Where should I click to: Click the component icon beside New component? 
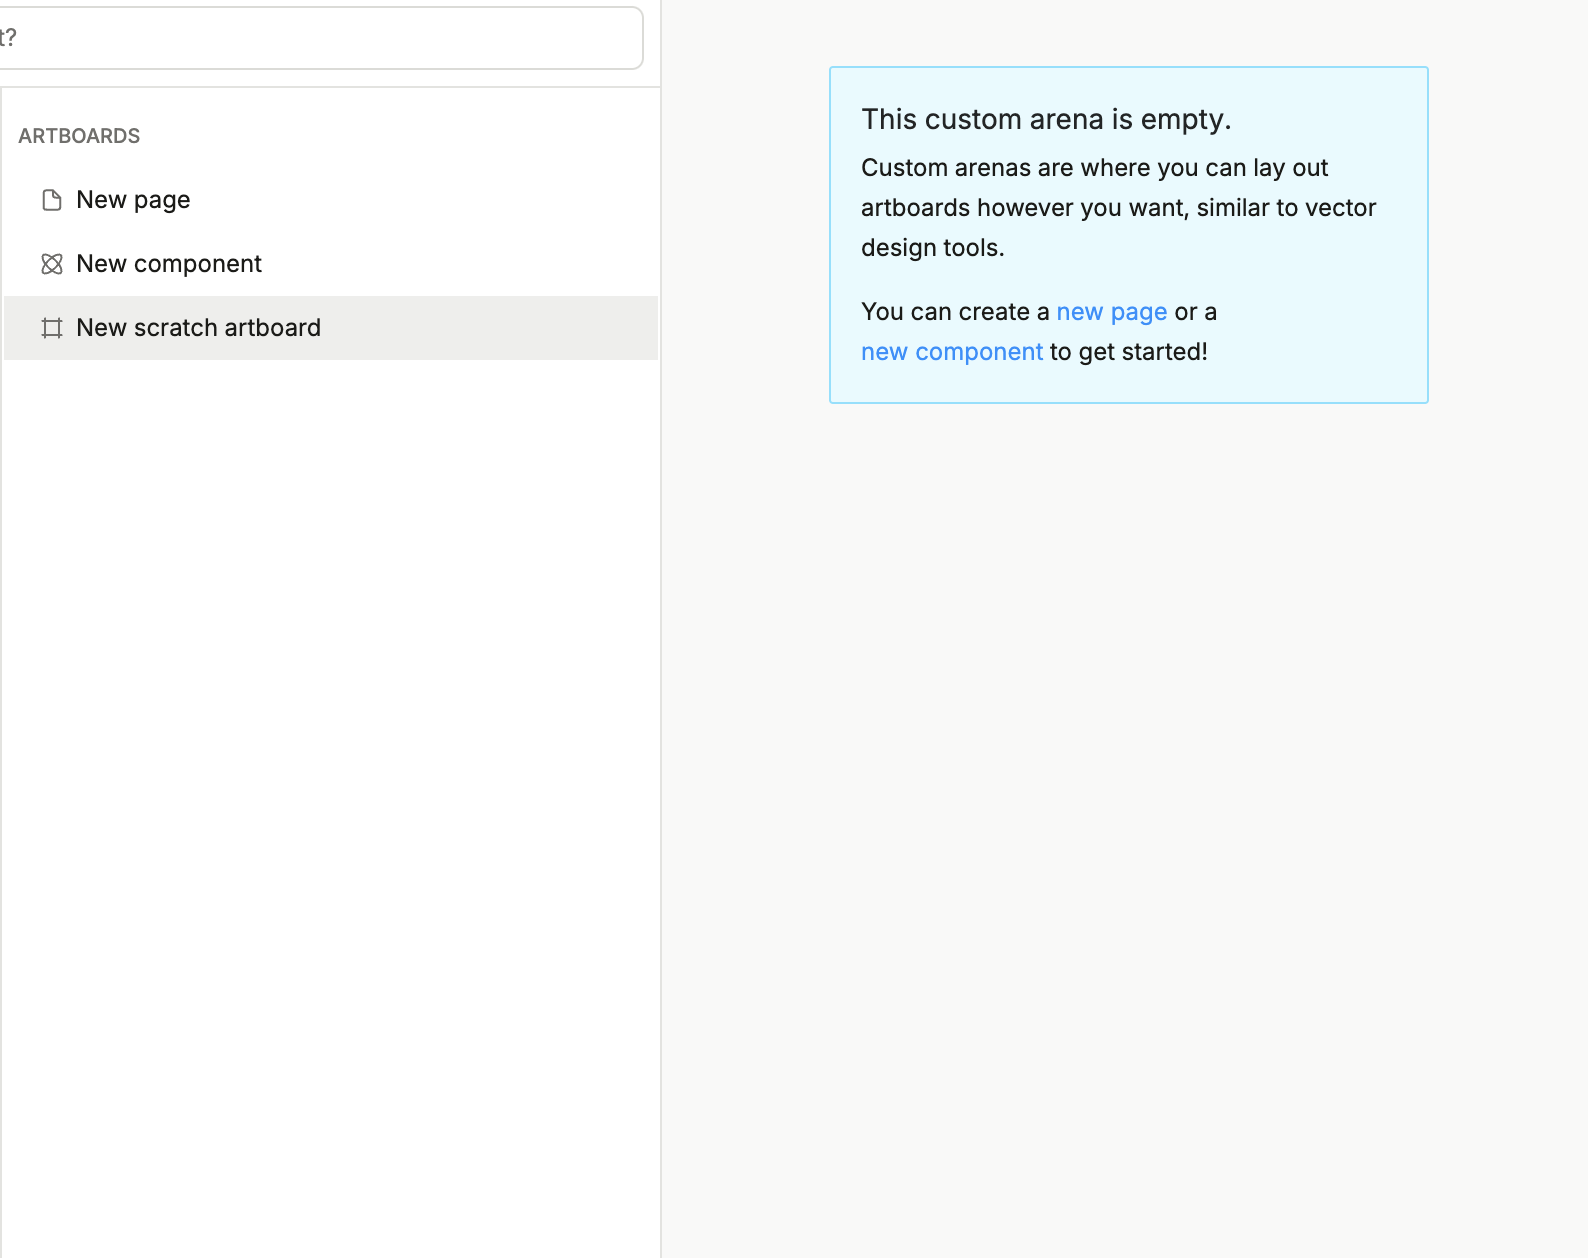(52, 264)
